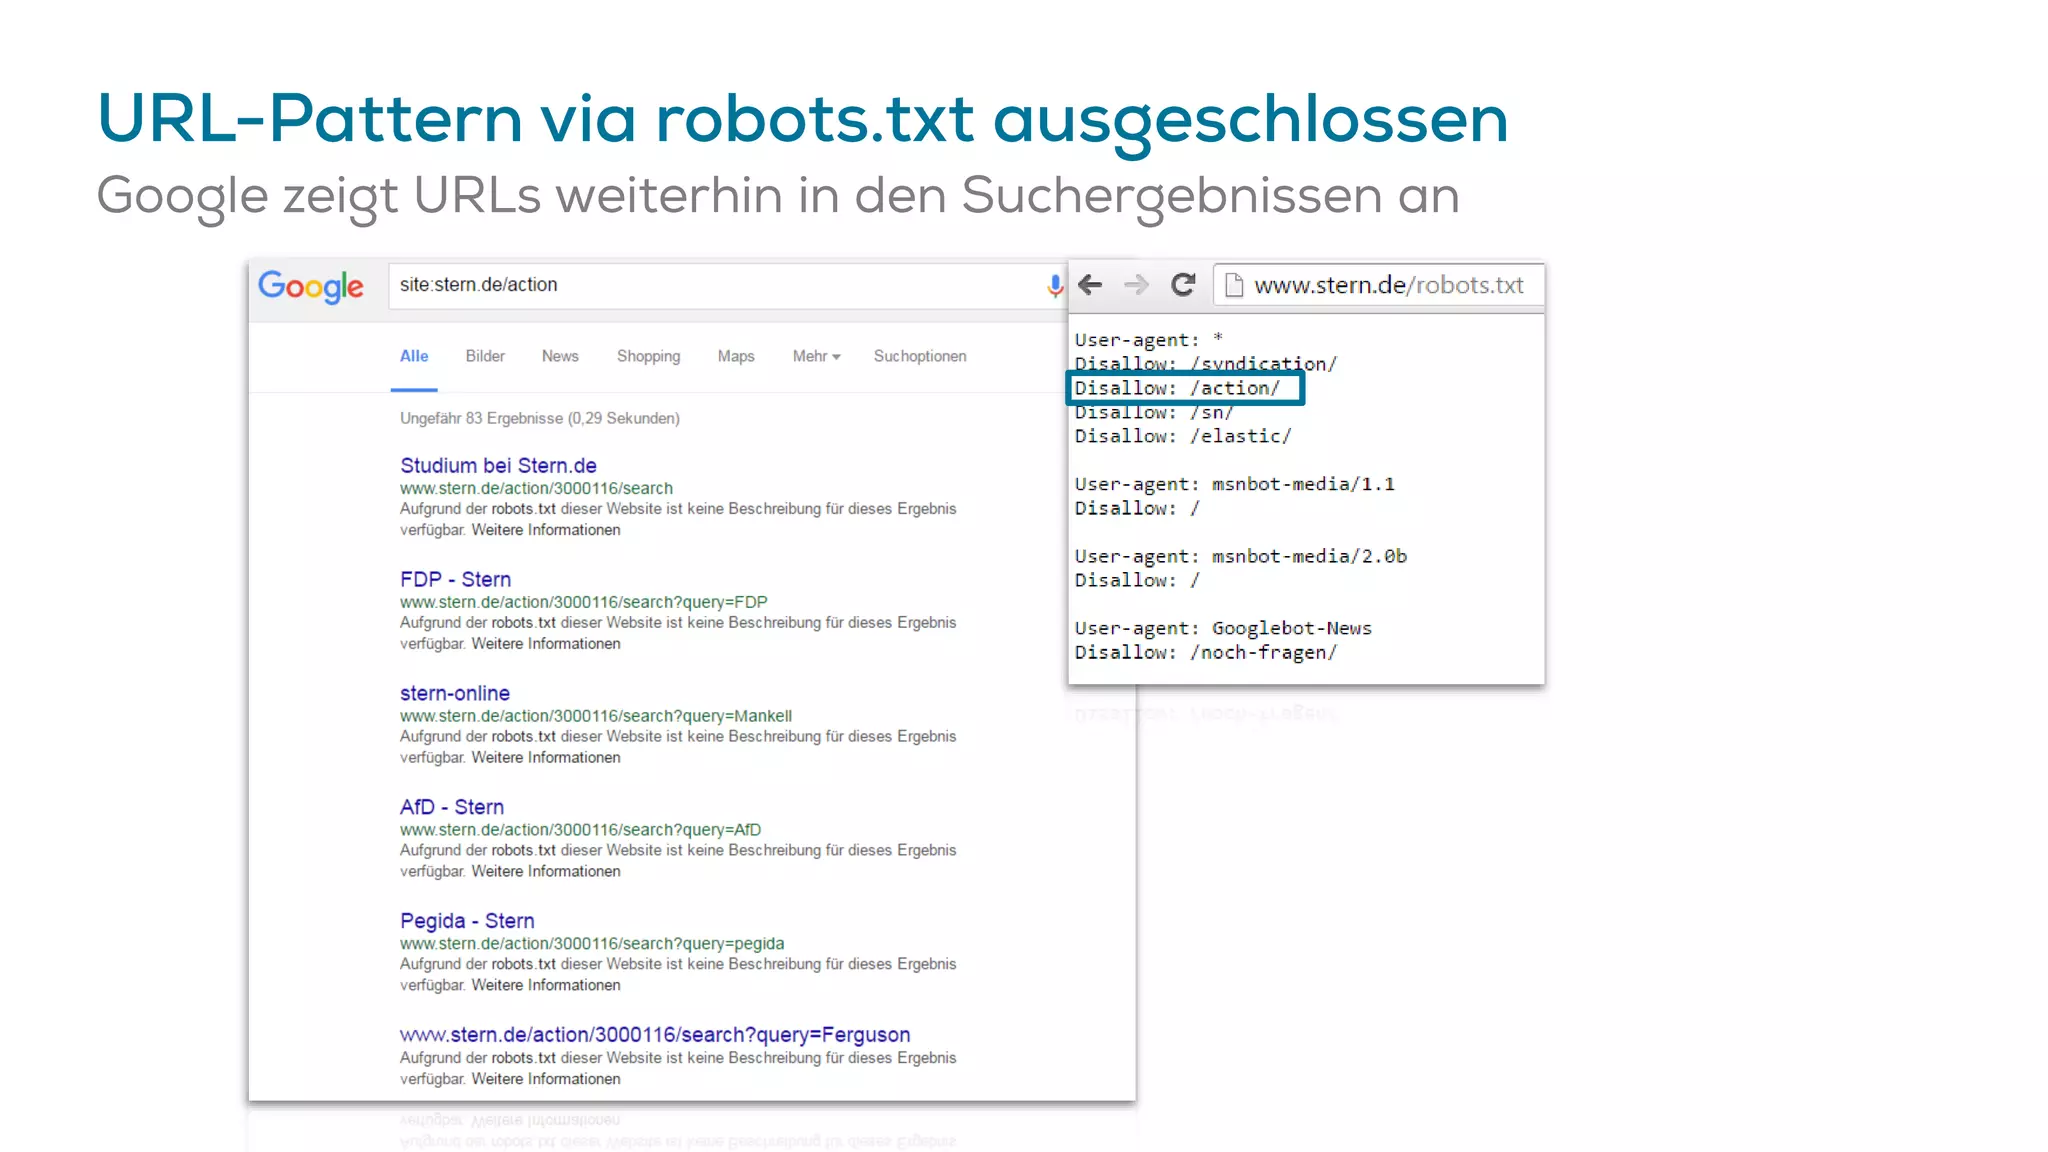The width and height of the screenshot is (2048, 1152).
Task: Select the Alle search tab
Action: [x=414, y=356]
